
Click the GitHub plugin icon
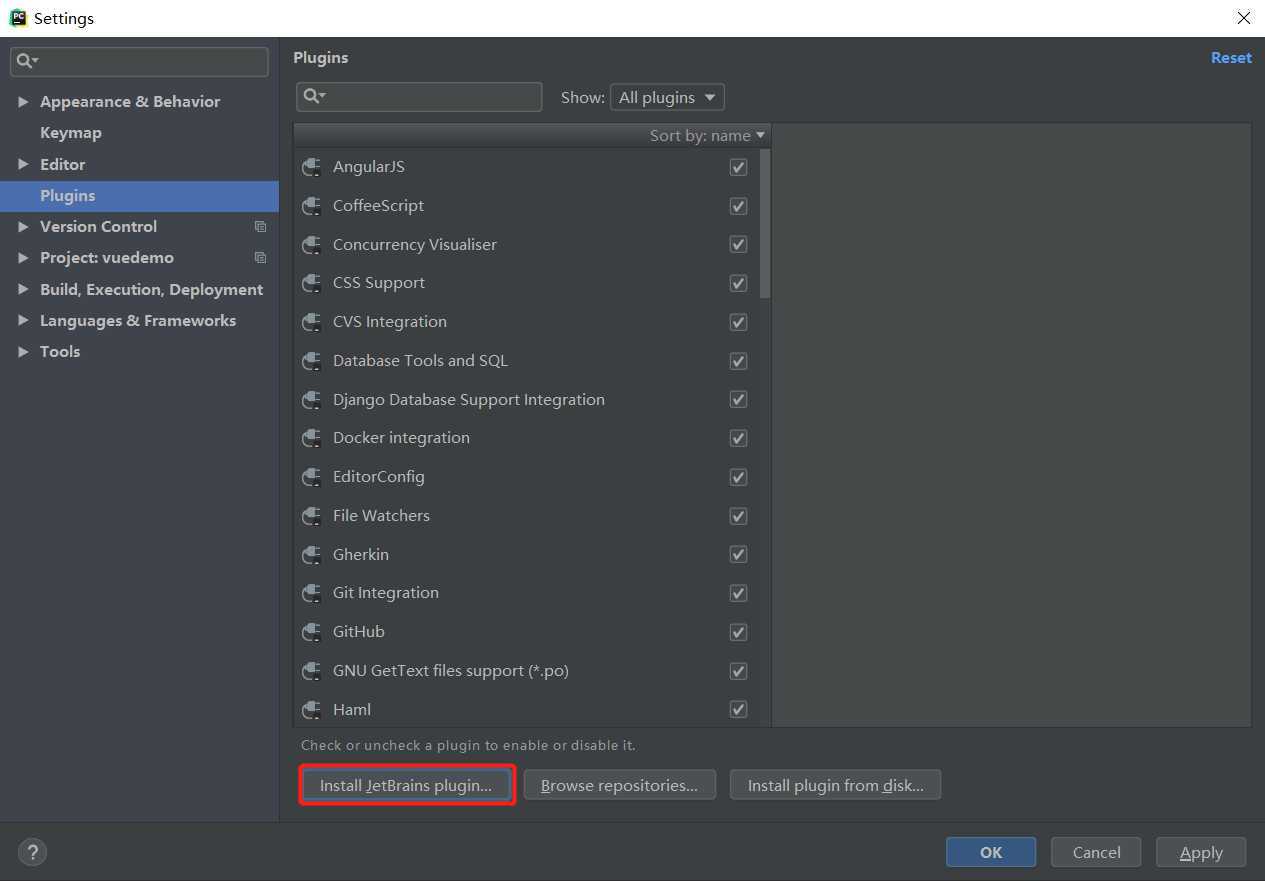tap(311, 632)
